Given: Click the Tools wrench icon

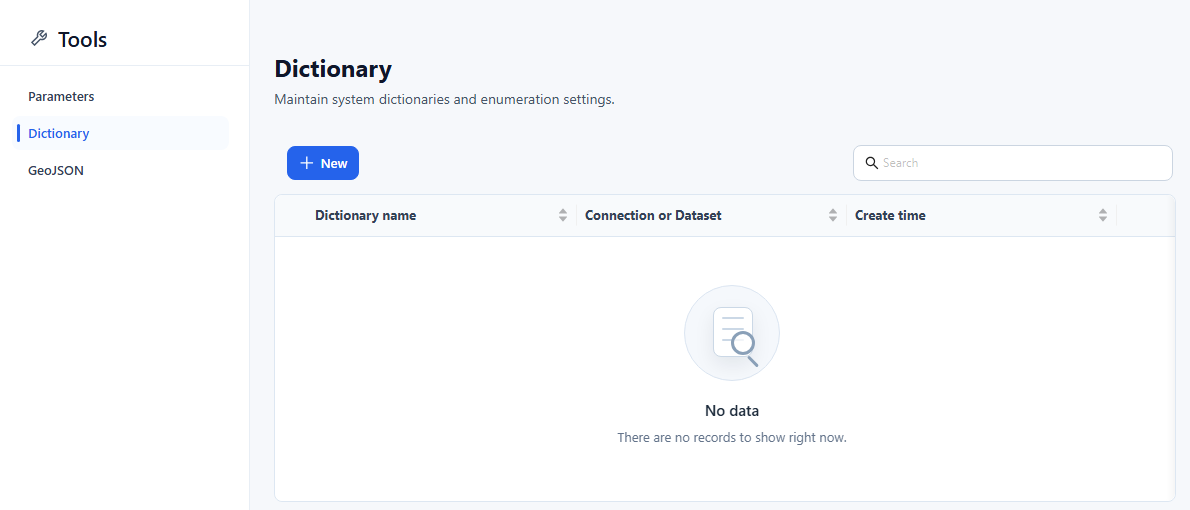Looking at the screenshot, I should point(39,38).
